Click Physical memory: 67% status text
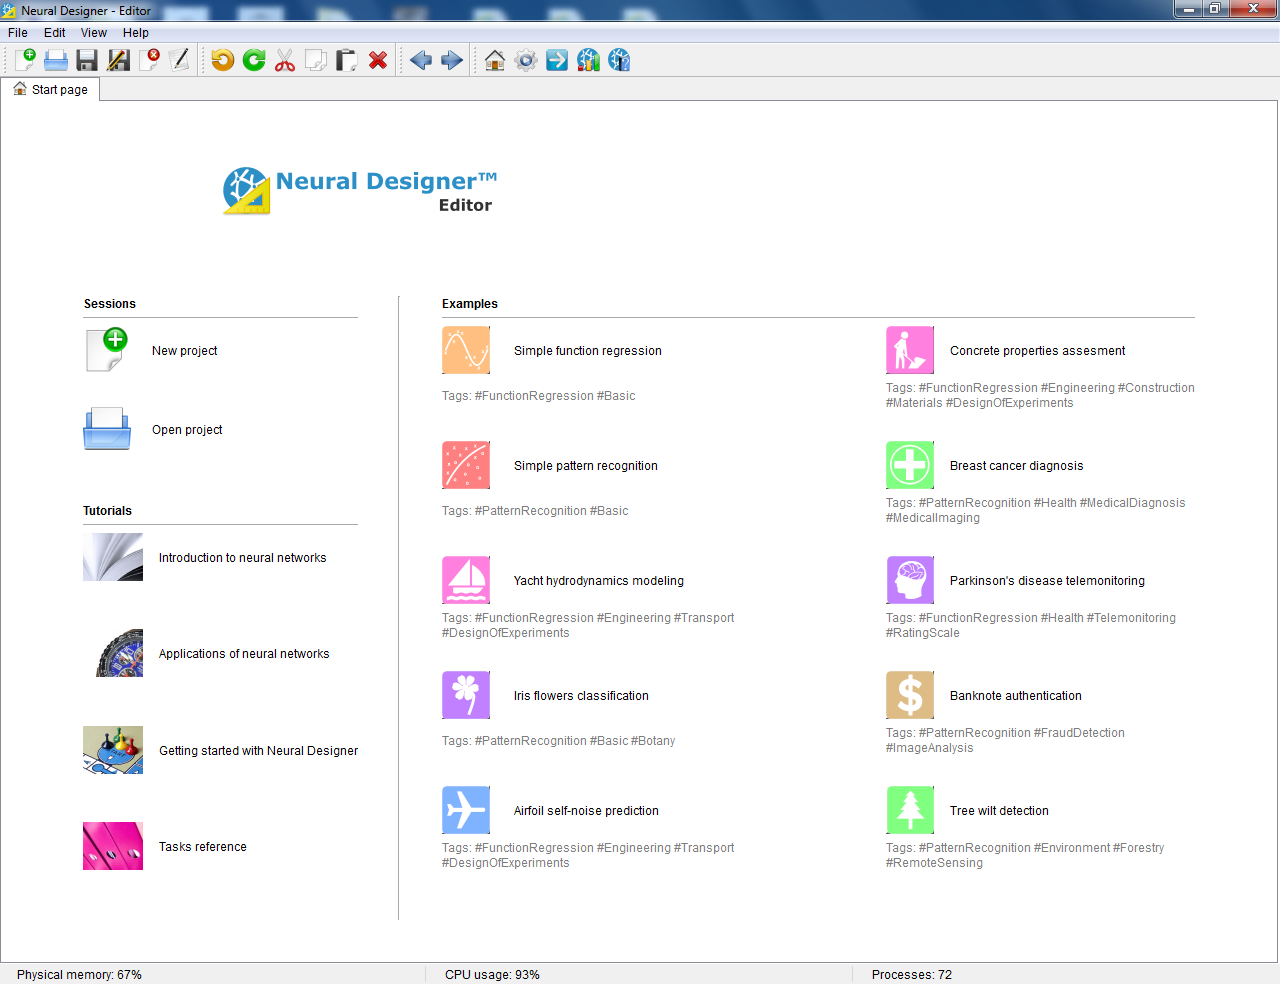Image resolution: width=1280 pixels, height=984 pixels. point(79,975)
